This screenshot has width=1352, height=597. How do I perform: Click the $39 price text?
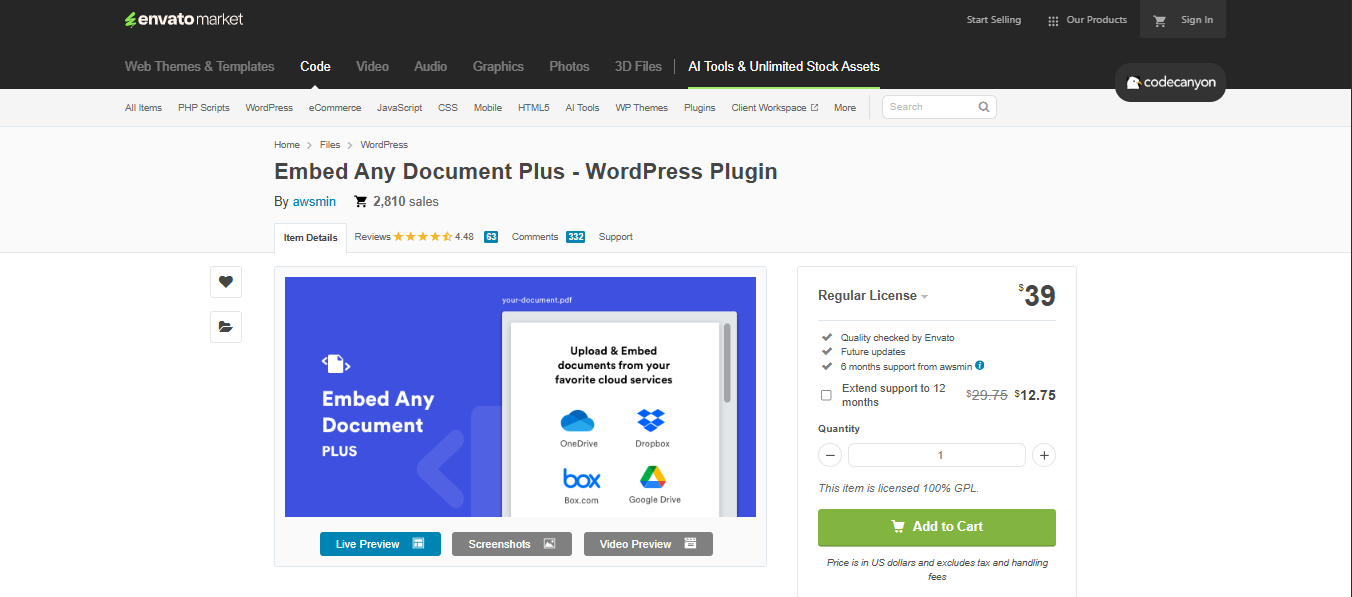tap(1037, 296)
